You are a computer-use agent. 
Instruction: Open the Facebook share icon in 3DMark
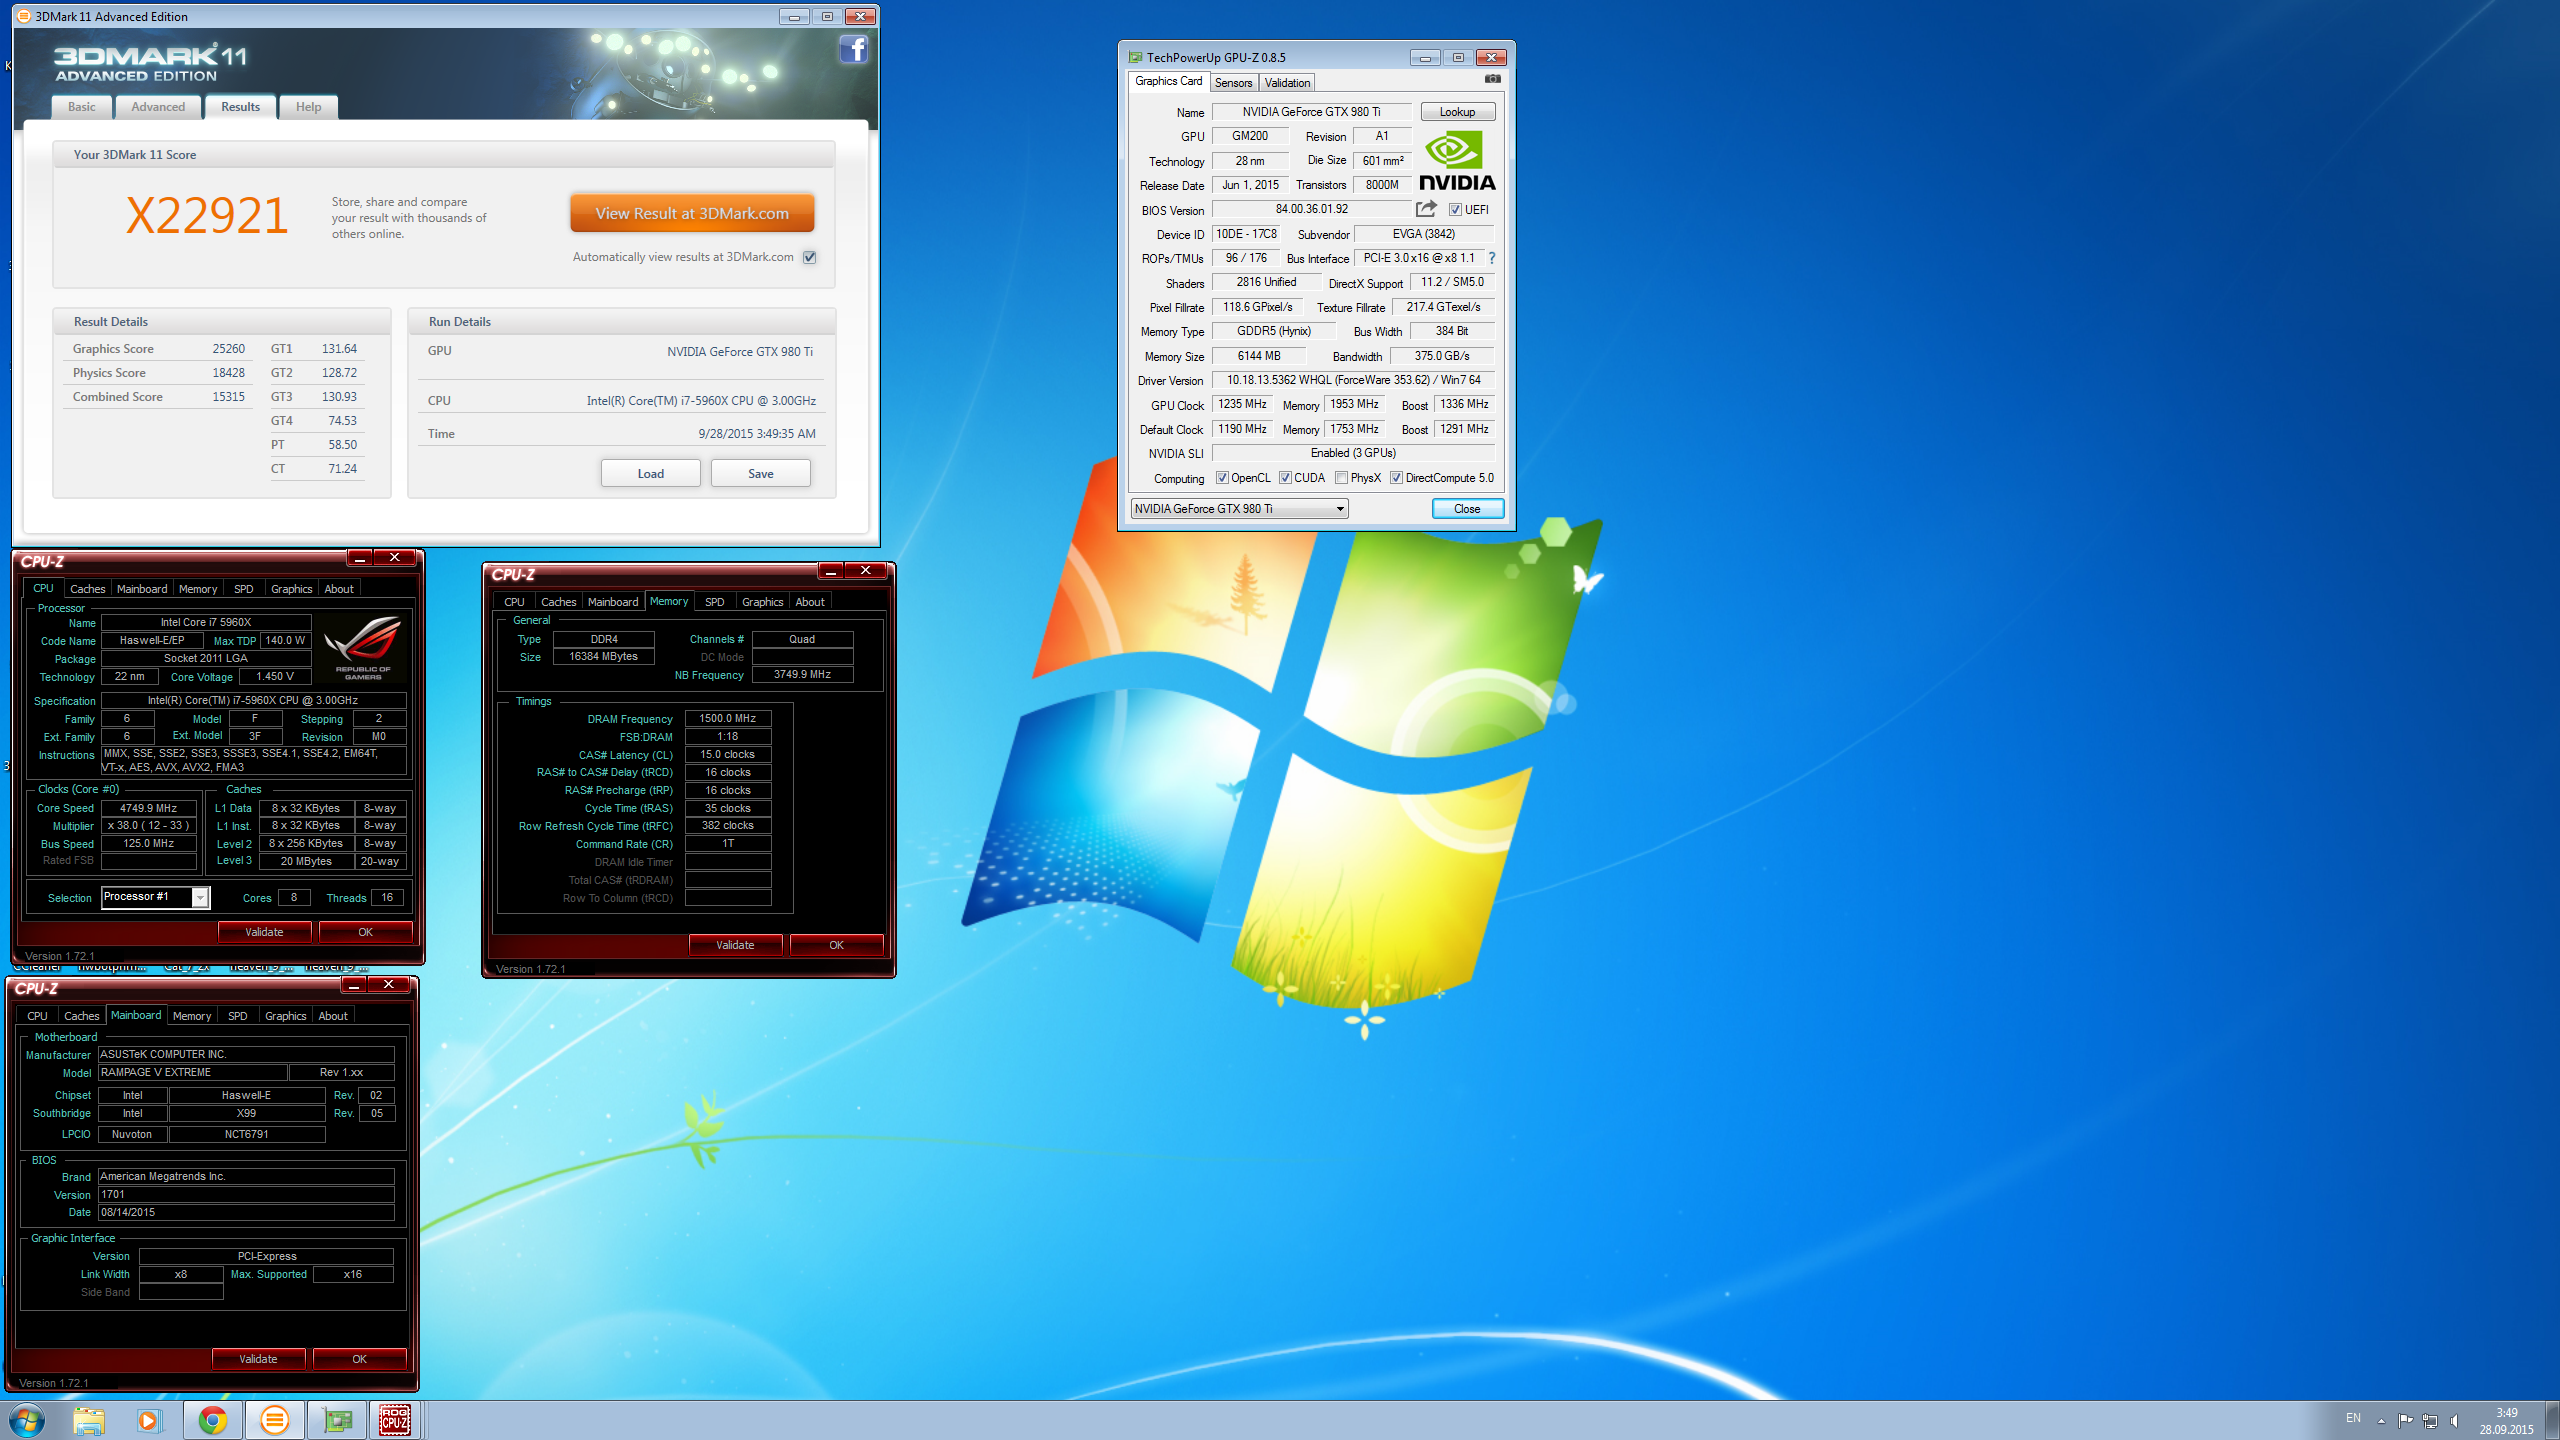point(853,49)
